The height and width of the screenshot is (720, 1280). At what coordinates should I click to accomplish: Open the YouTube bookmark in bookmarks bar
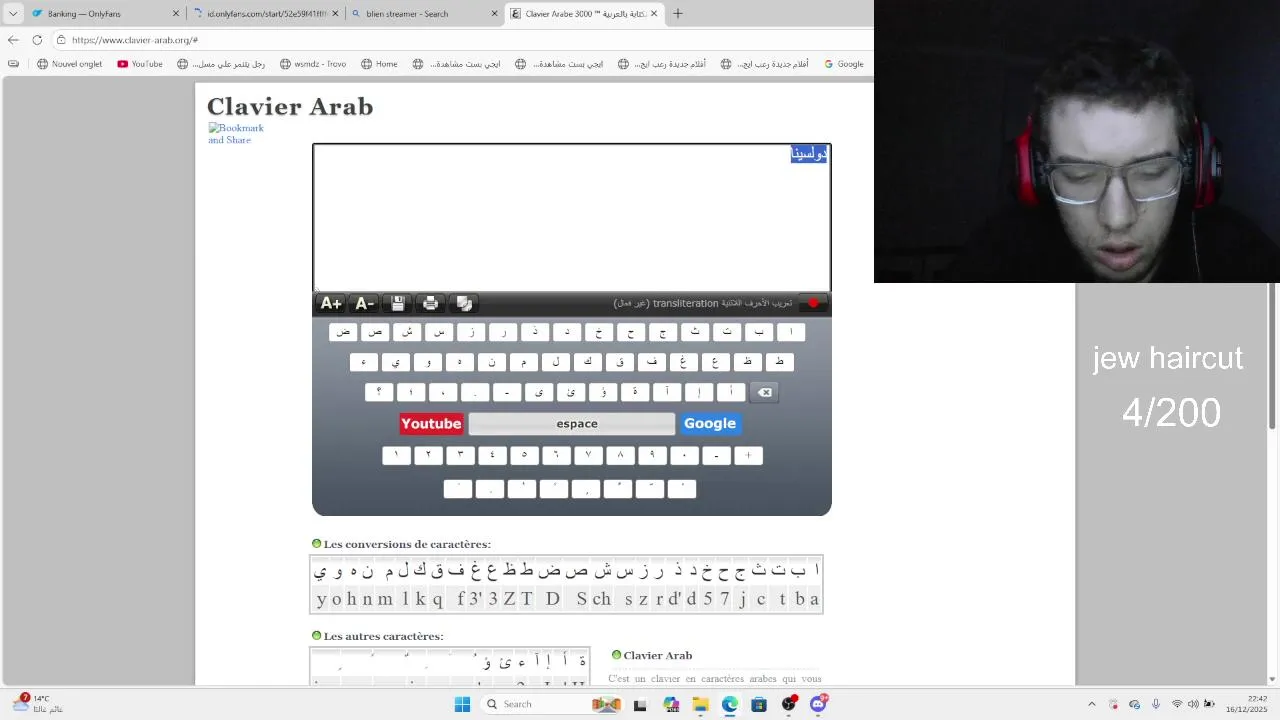point(140,64)
